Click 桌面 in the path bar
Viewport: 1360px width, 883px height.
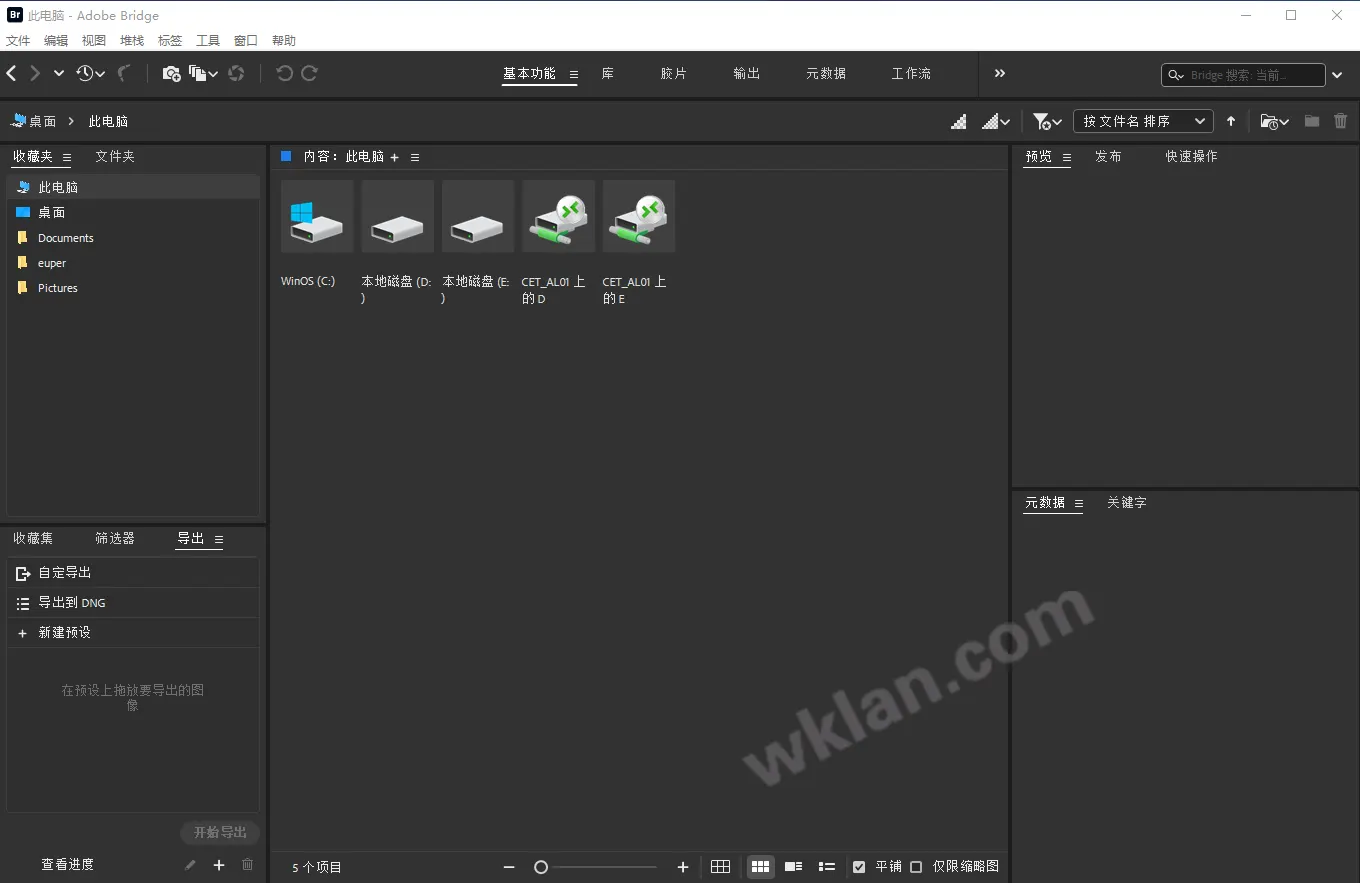coord(34,121)
